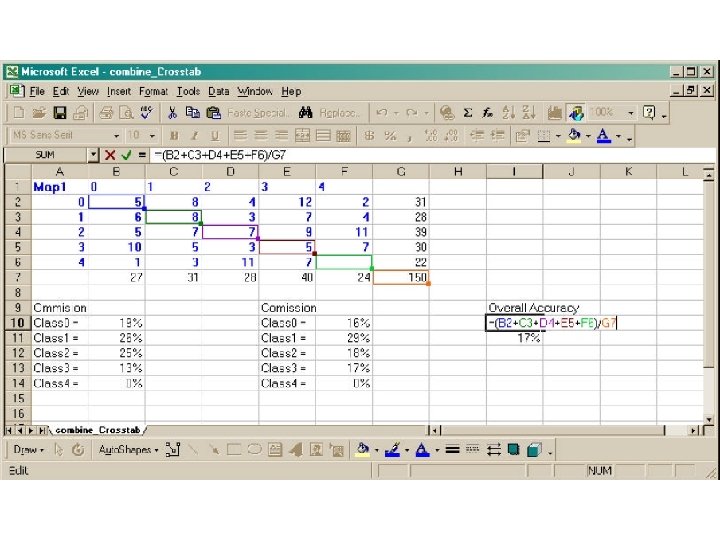Click row 15 header
Viewport: 720px width, 540px height.
pyautogui.click(x=18, y=399)
